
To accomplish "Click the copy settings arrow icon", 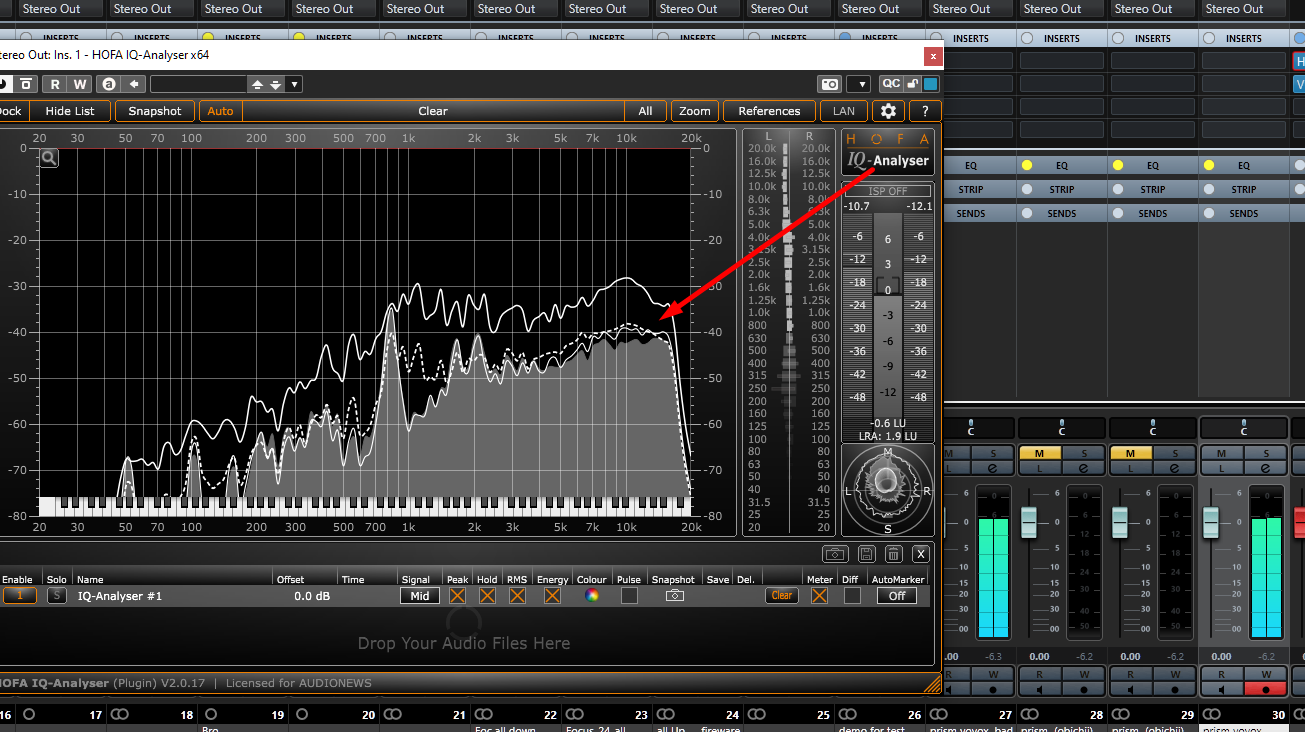I will (x=134, y=84).
